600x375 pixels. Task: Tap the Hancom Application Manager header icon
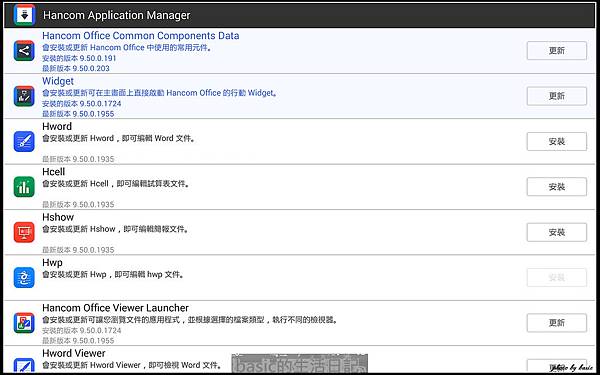click(x=24, y=15)
